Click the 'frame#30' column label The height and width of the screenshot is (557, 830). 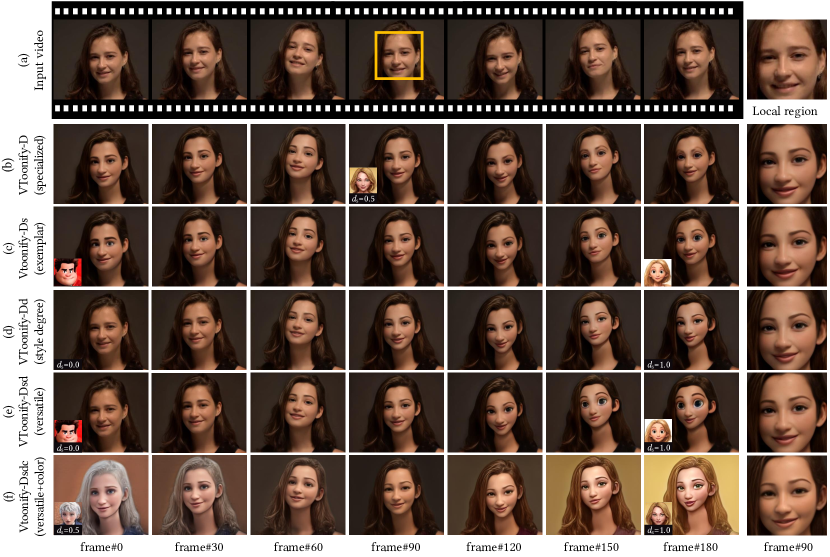199,547
